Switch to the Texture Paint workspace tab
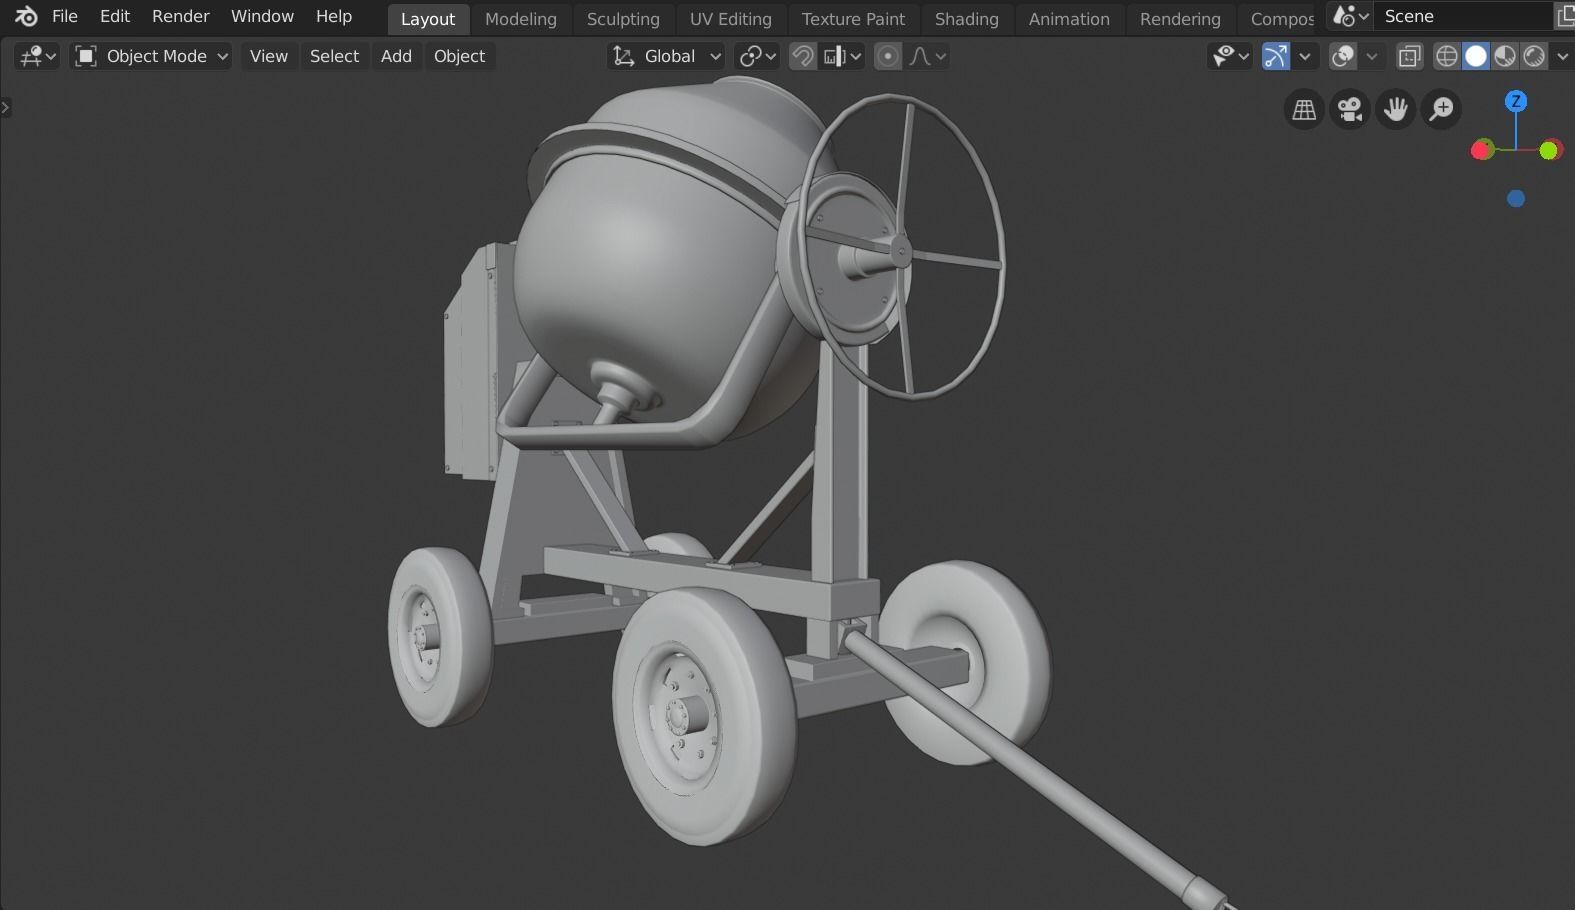 point(853,19)
